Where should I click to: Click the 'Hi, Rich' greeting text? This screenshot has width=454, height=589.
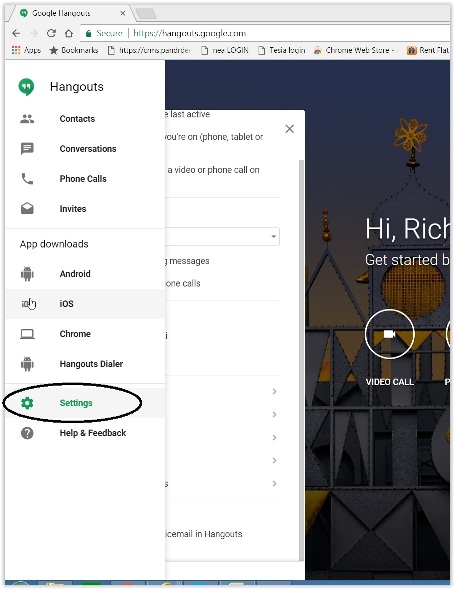[x=407, y=228]
